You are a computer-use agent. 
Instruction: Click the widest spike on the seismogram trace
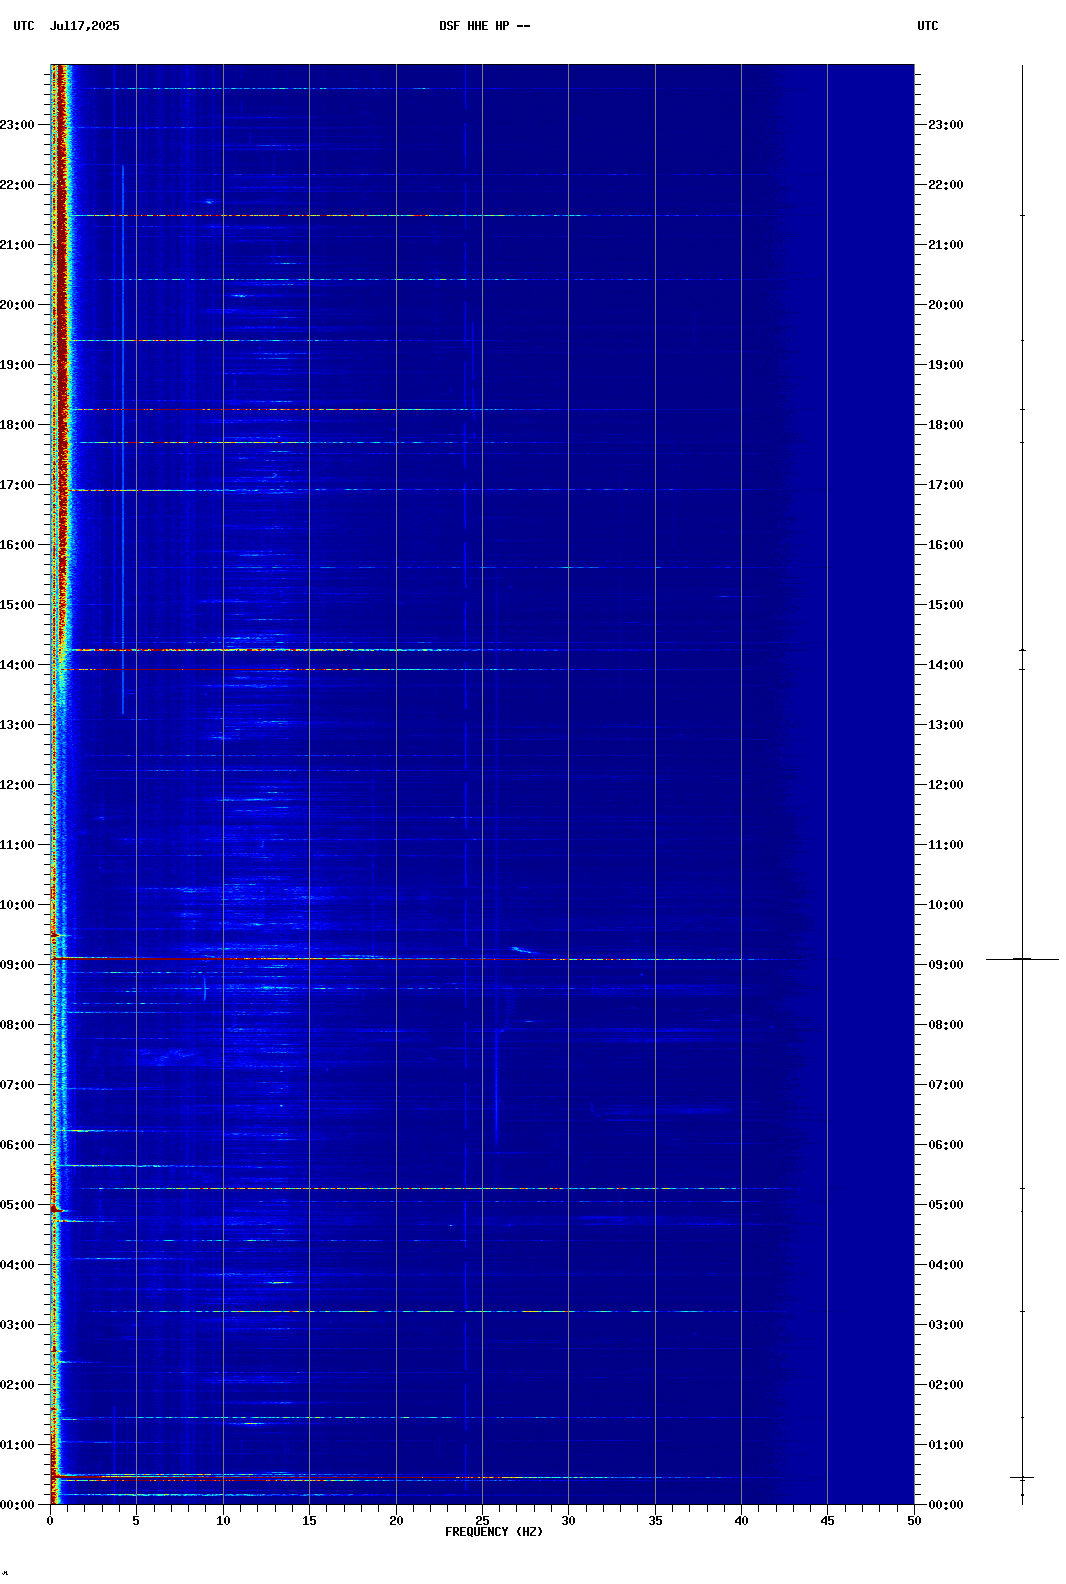click(x=1022, y=959)
